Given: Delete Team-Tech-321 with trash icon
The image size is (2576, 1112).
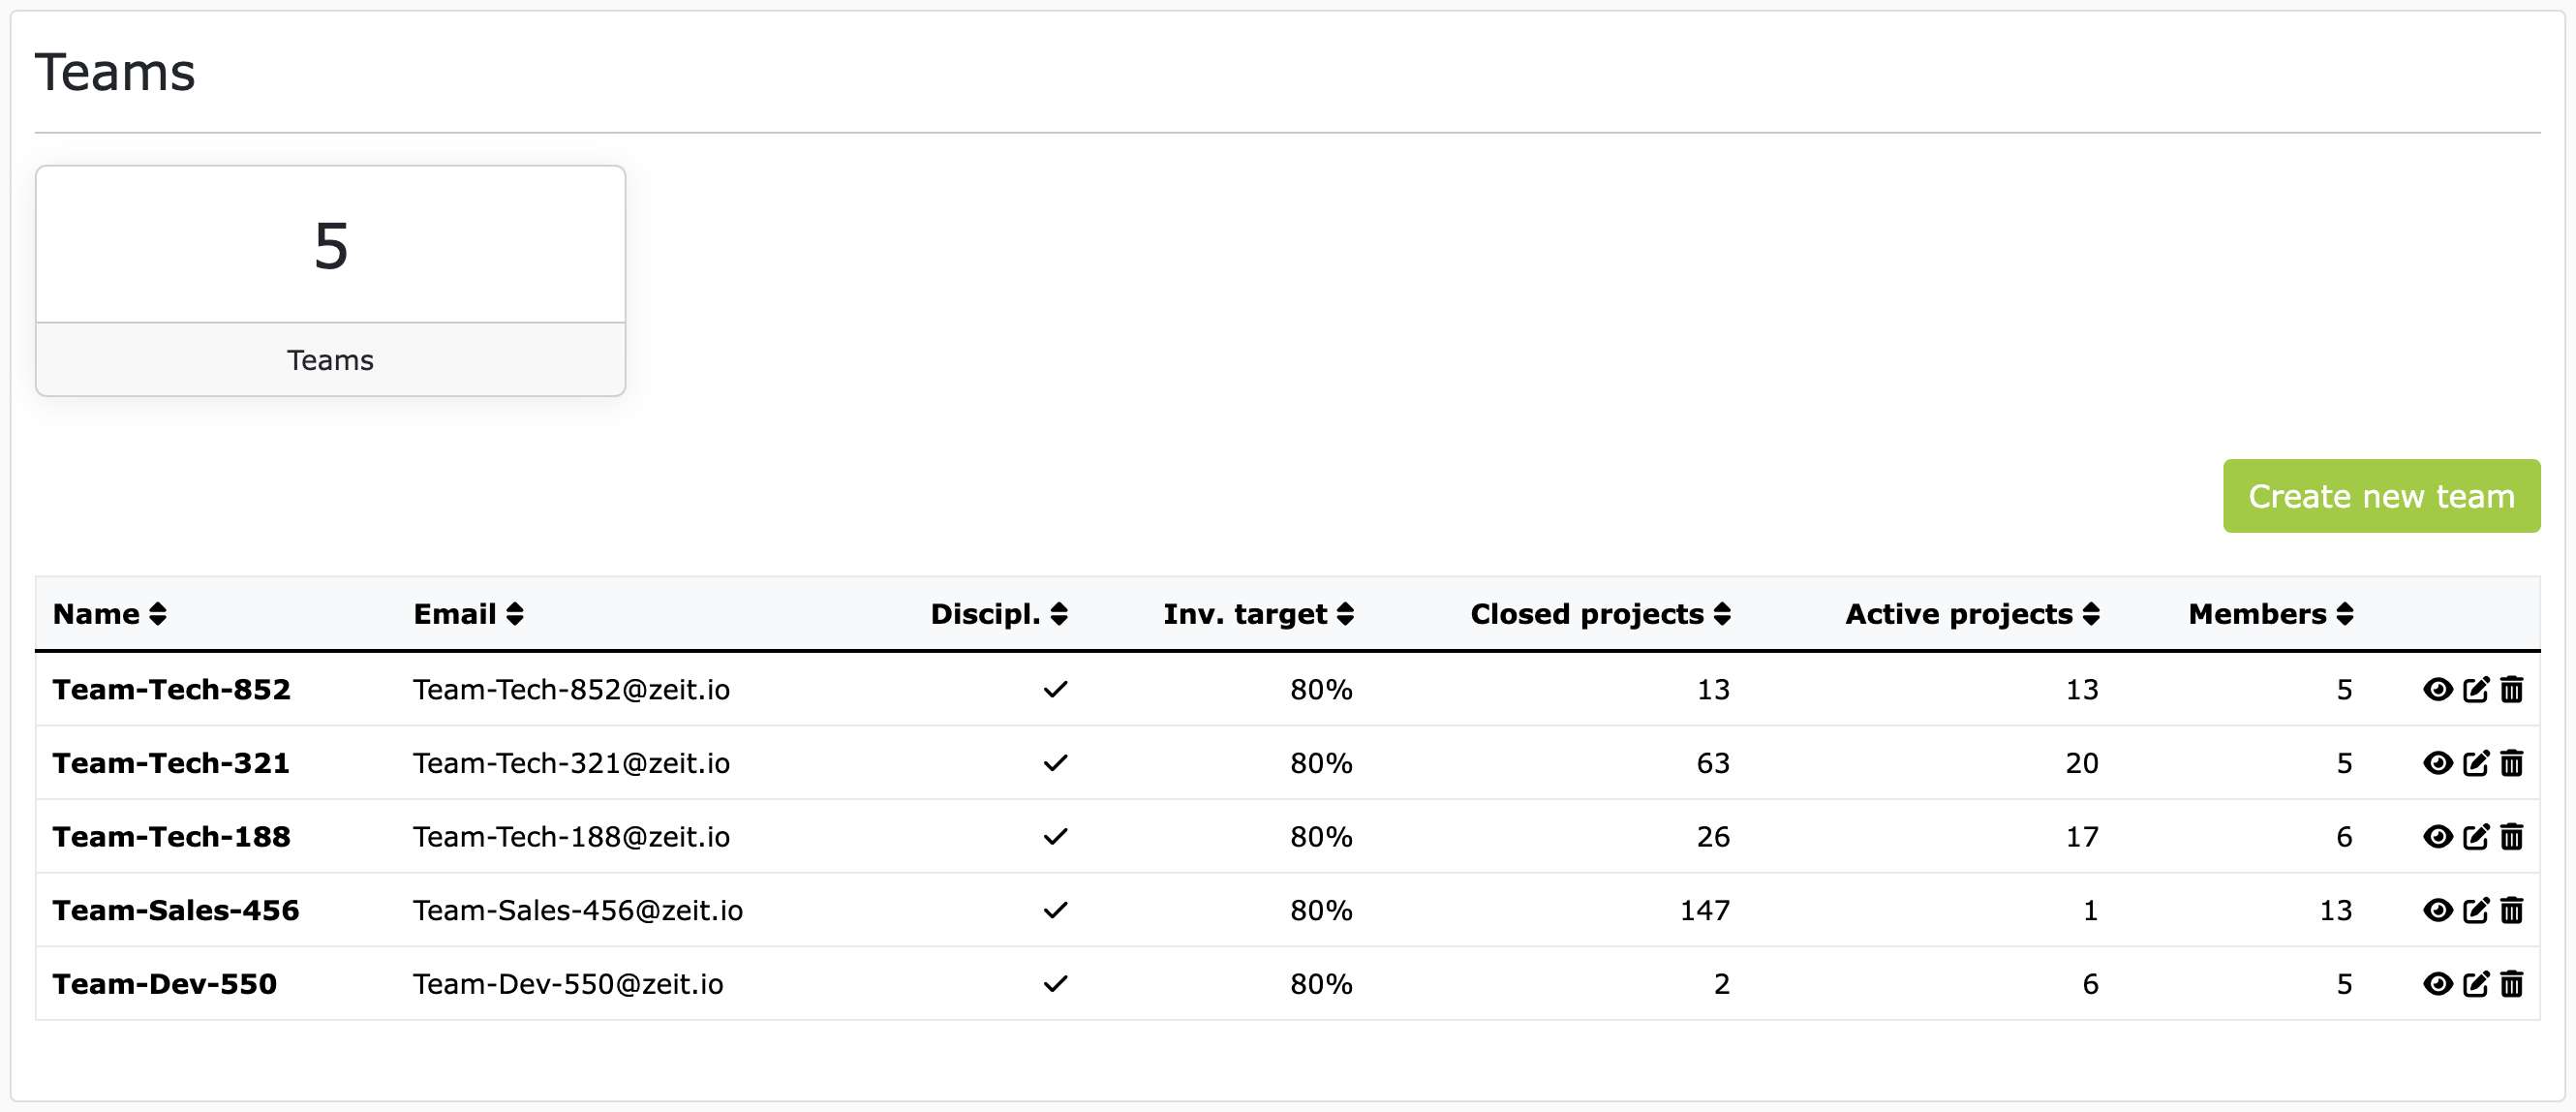Looking at the screenshot, I should 2511,763.
